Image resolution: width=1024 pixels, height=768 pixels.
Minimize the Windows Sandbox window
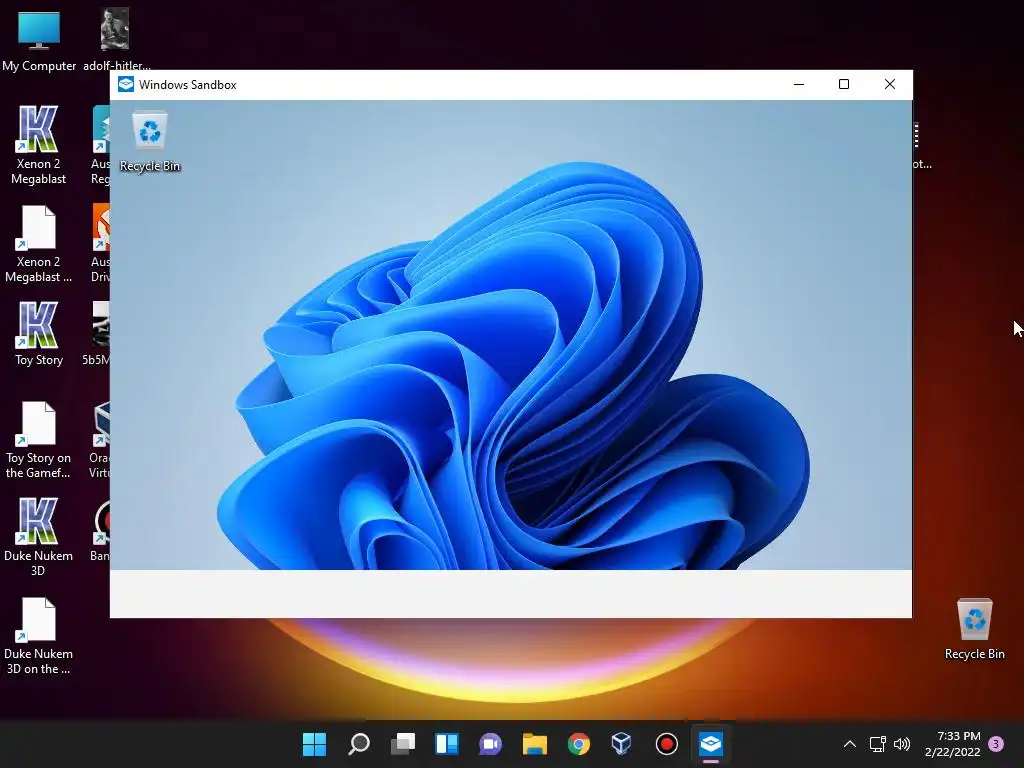799,84
